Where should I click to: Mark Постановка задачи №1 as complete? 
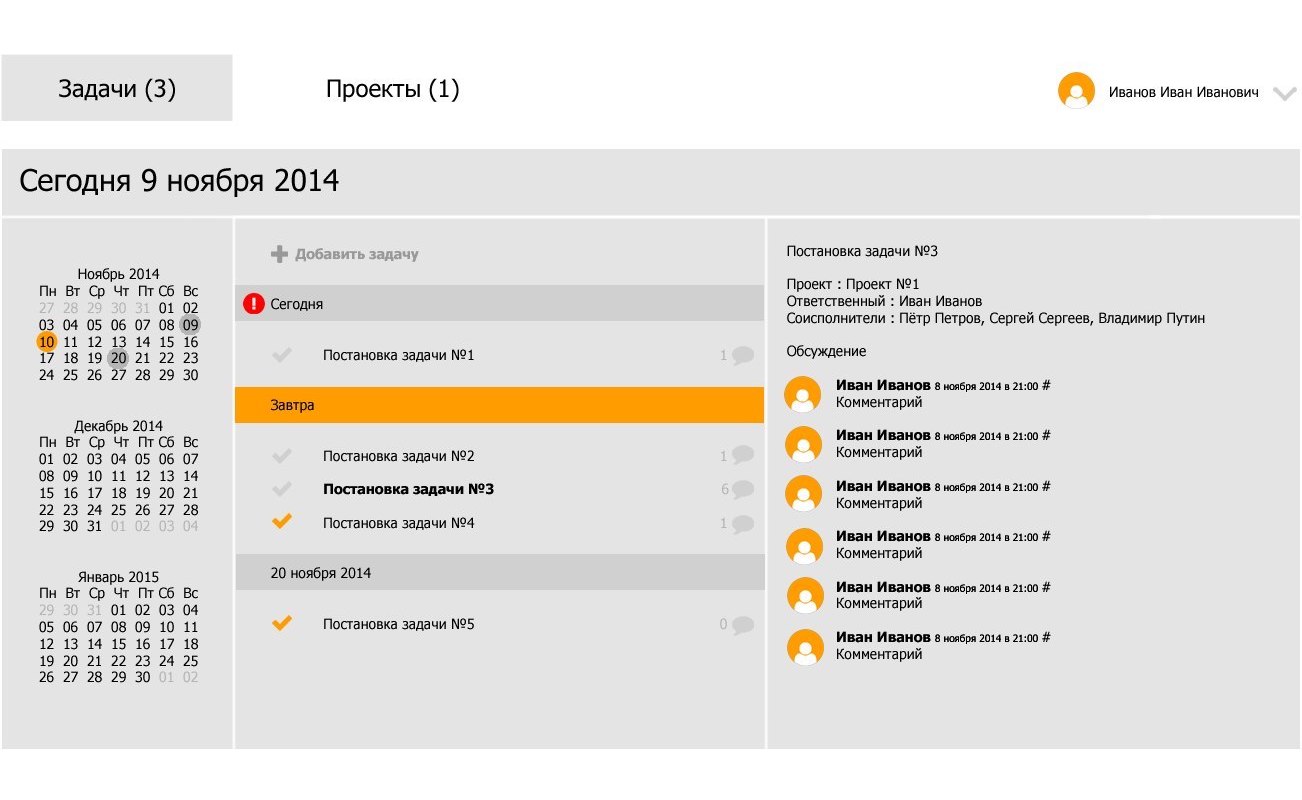tap(282, 355)
